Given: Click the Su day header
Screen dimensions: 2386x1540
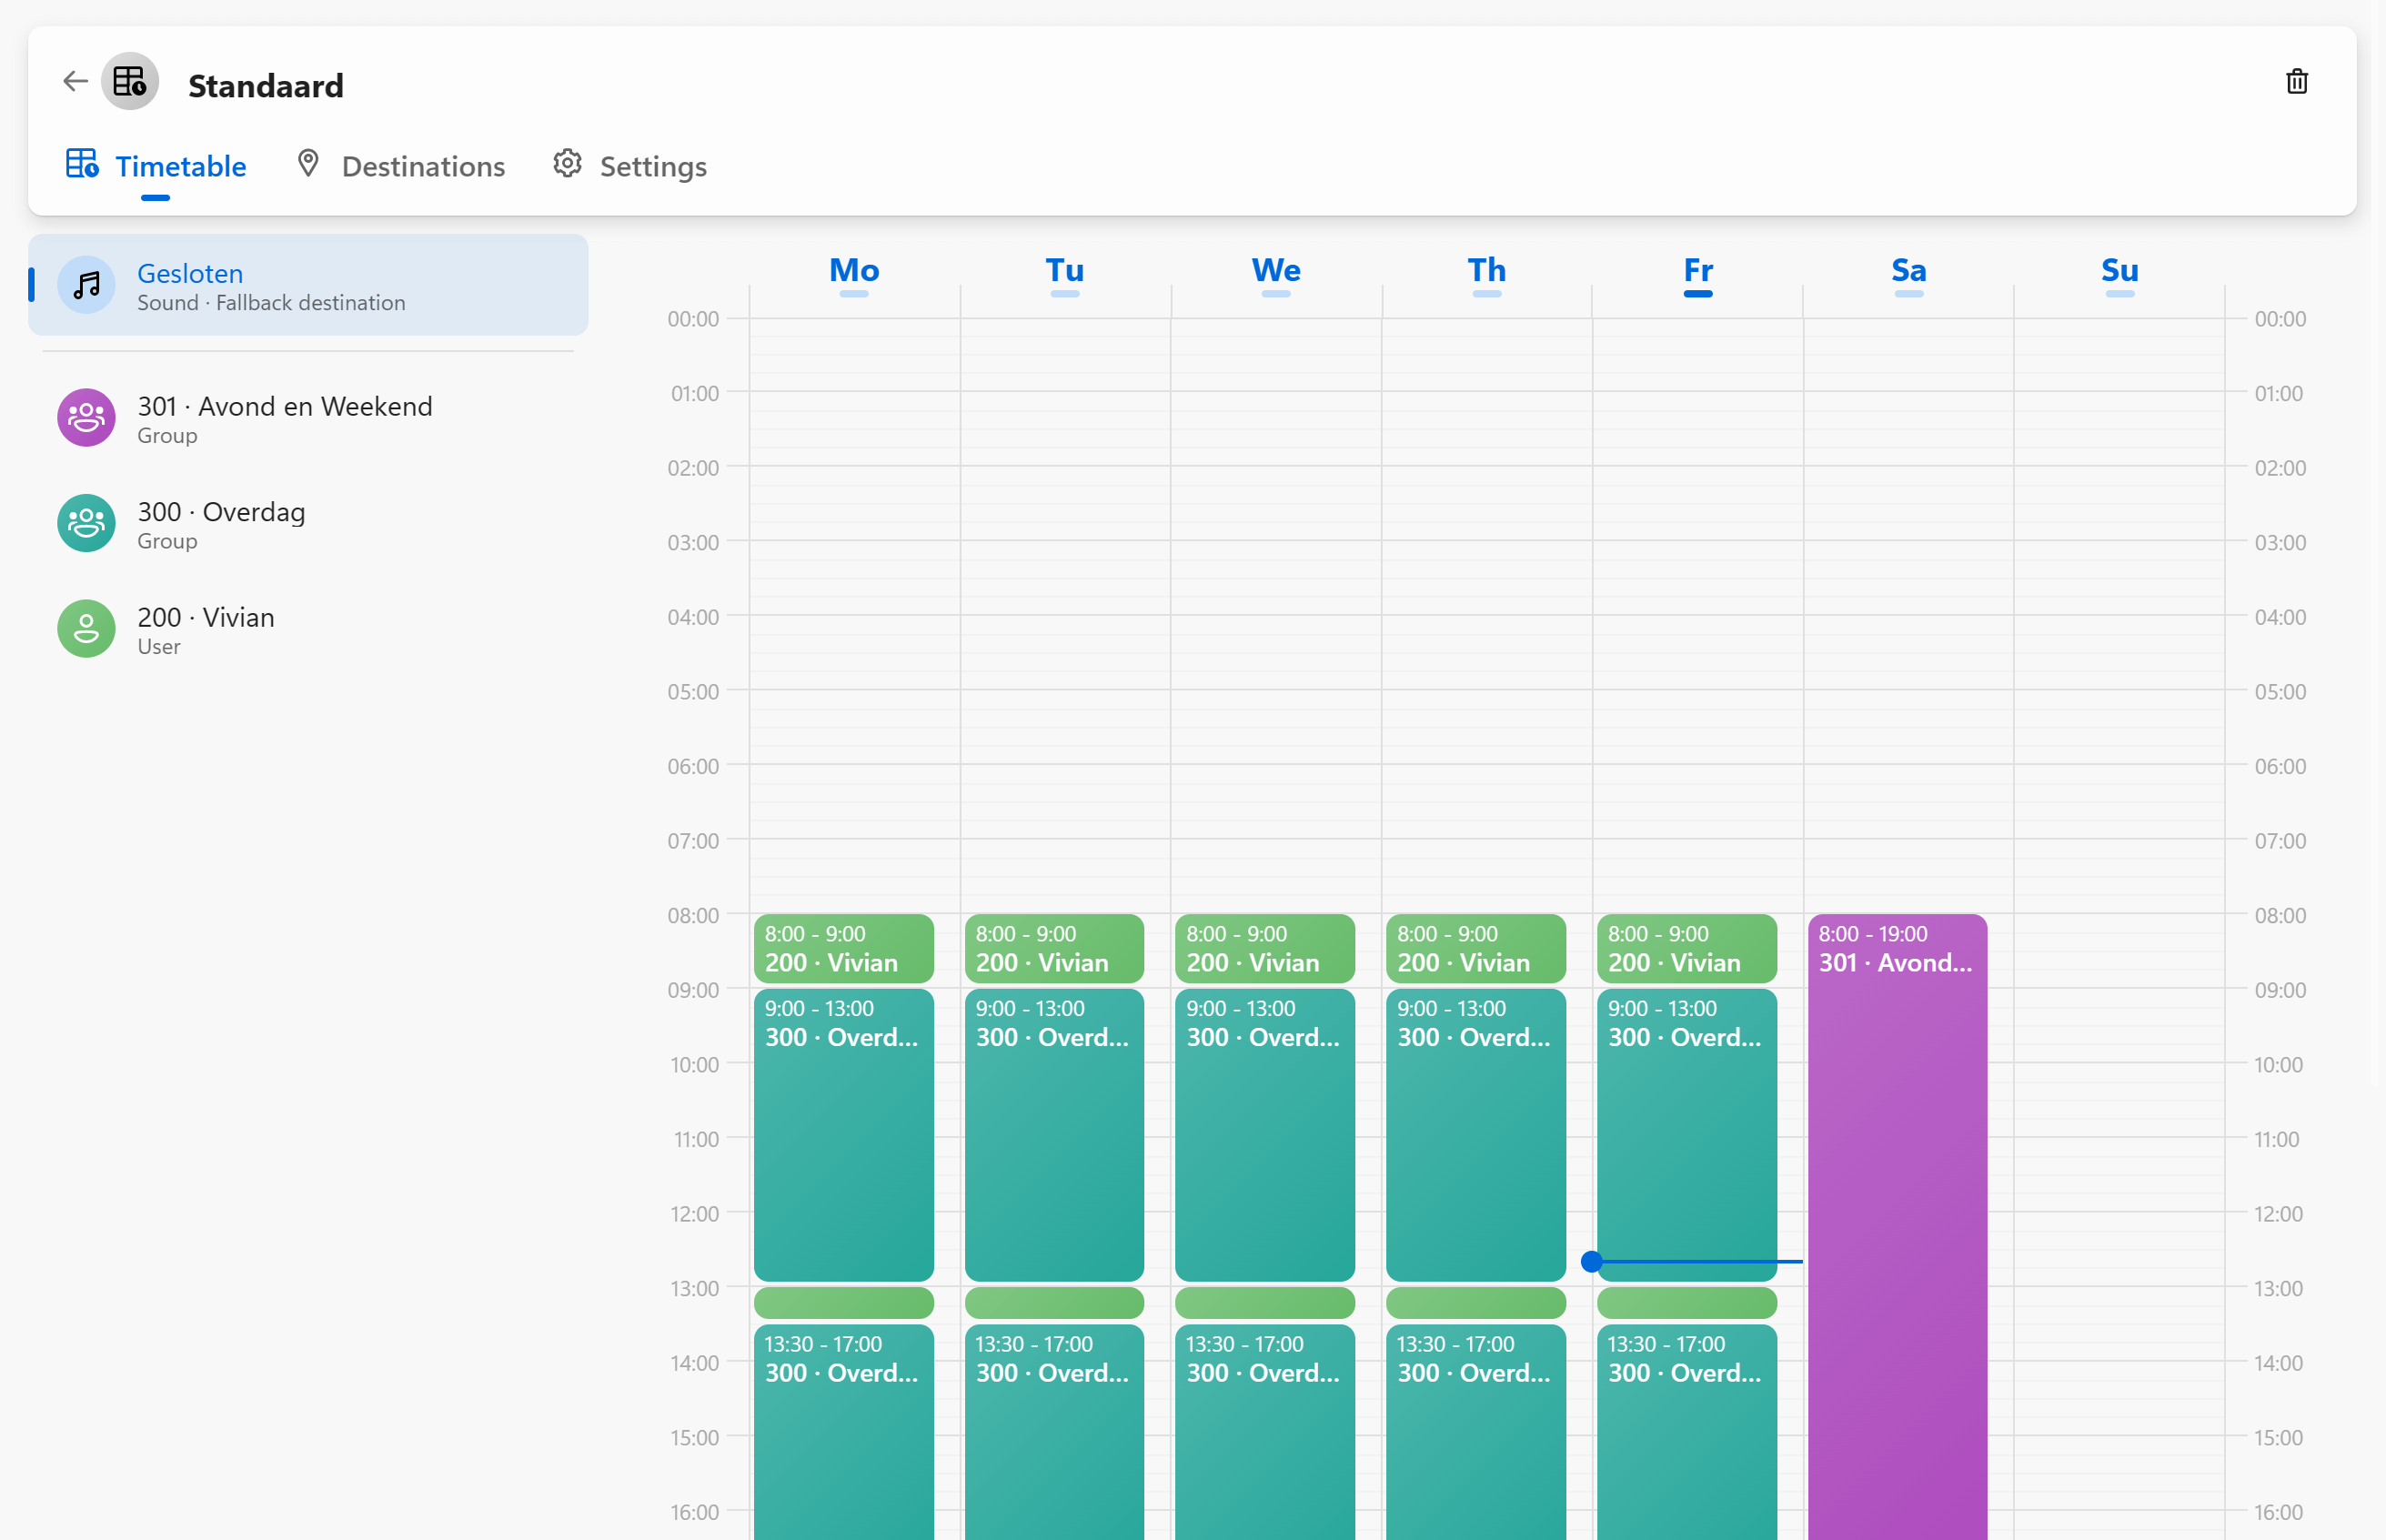Looking at the screenshot, I should pos(2120,272).
